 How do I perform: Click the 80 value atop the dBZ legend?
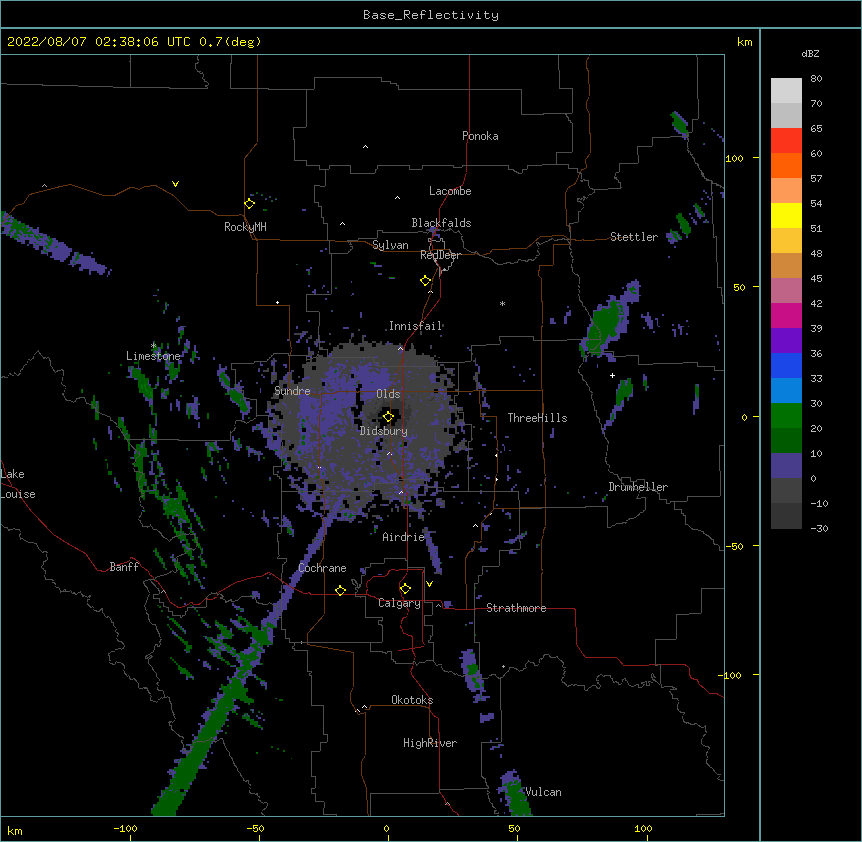click(816, 79)
